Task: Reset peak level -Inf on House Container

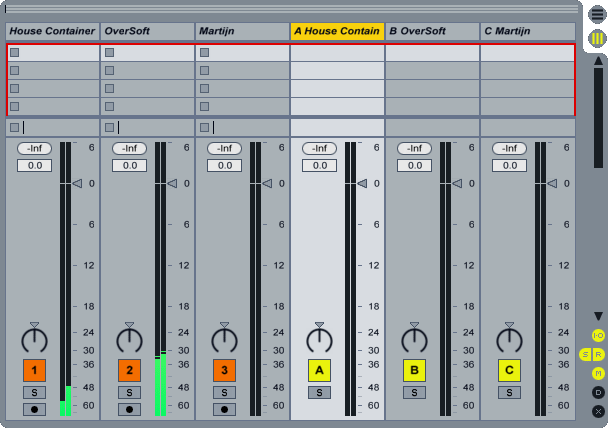Action: pos(34,148)
